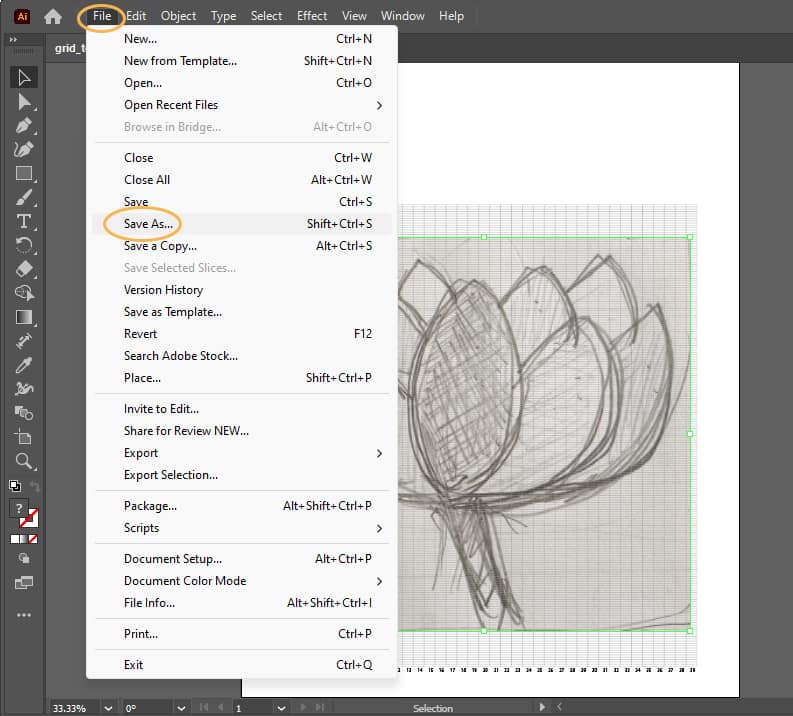Open the zoom level dropdown
Image resolution: width=793 pixels, height=716 pixels.
pyautogui.click(x=108, y=708)
